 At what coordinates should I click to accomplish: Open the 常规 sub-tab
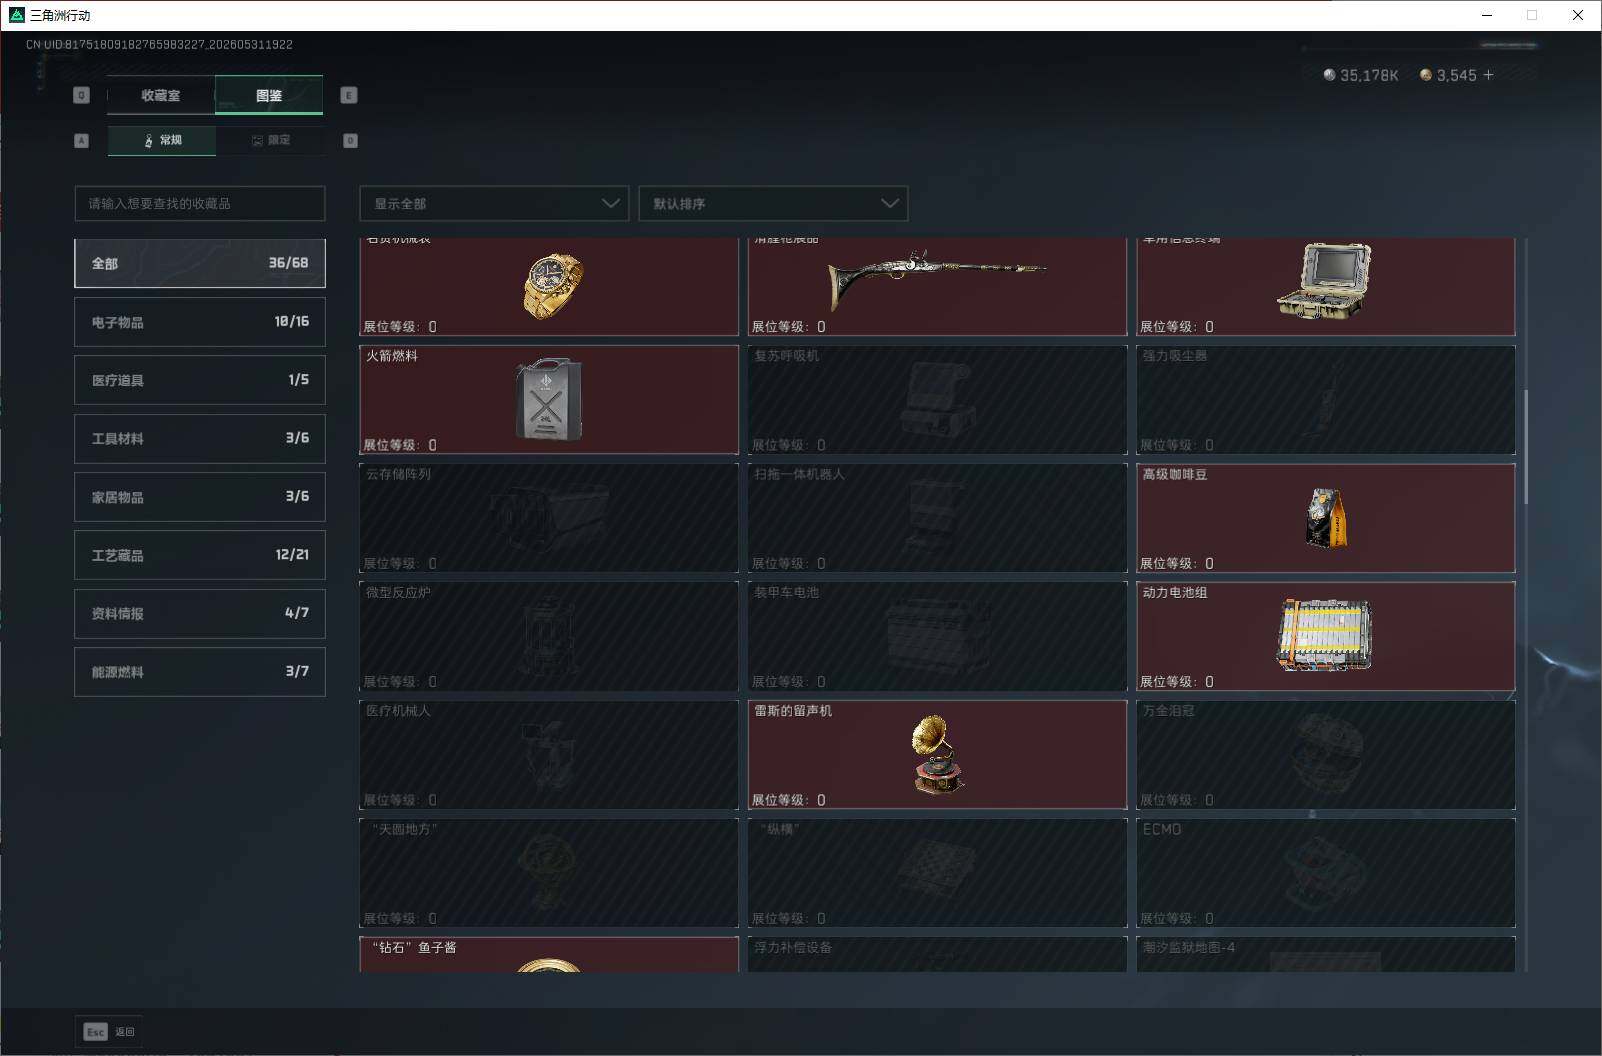(x=162, y=140)
